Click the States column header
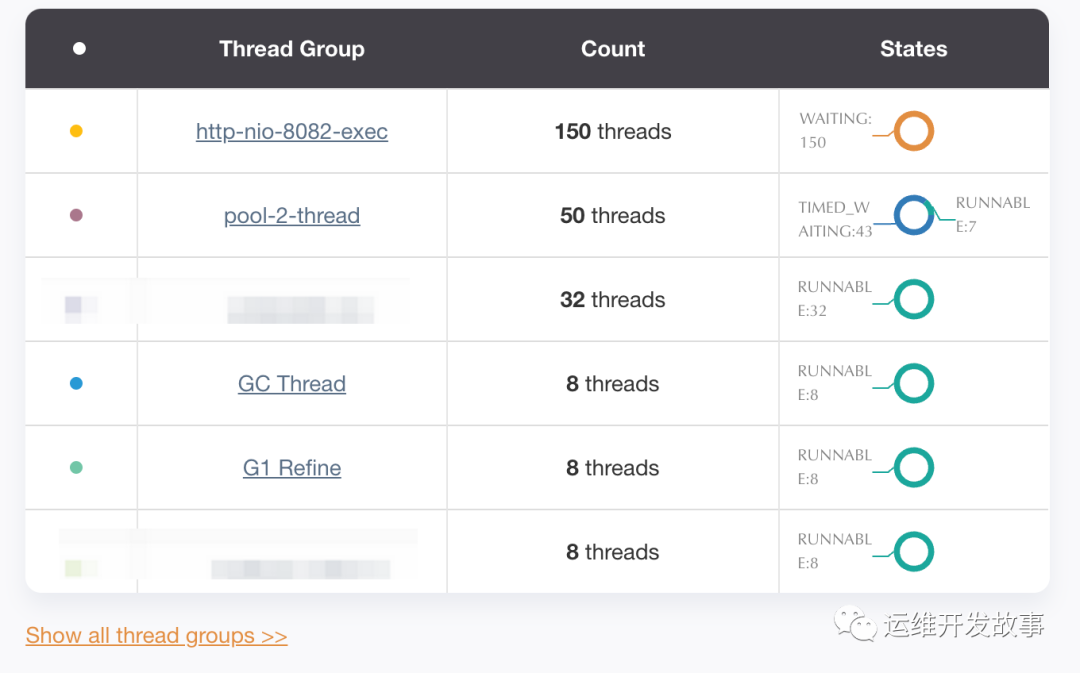This screenshot has width=1080, height=673. [x=913, y=49]
